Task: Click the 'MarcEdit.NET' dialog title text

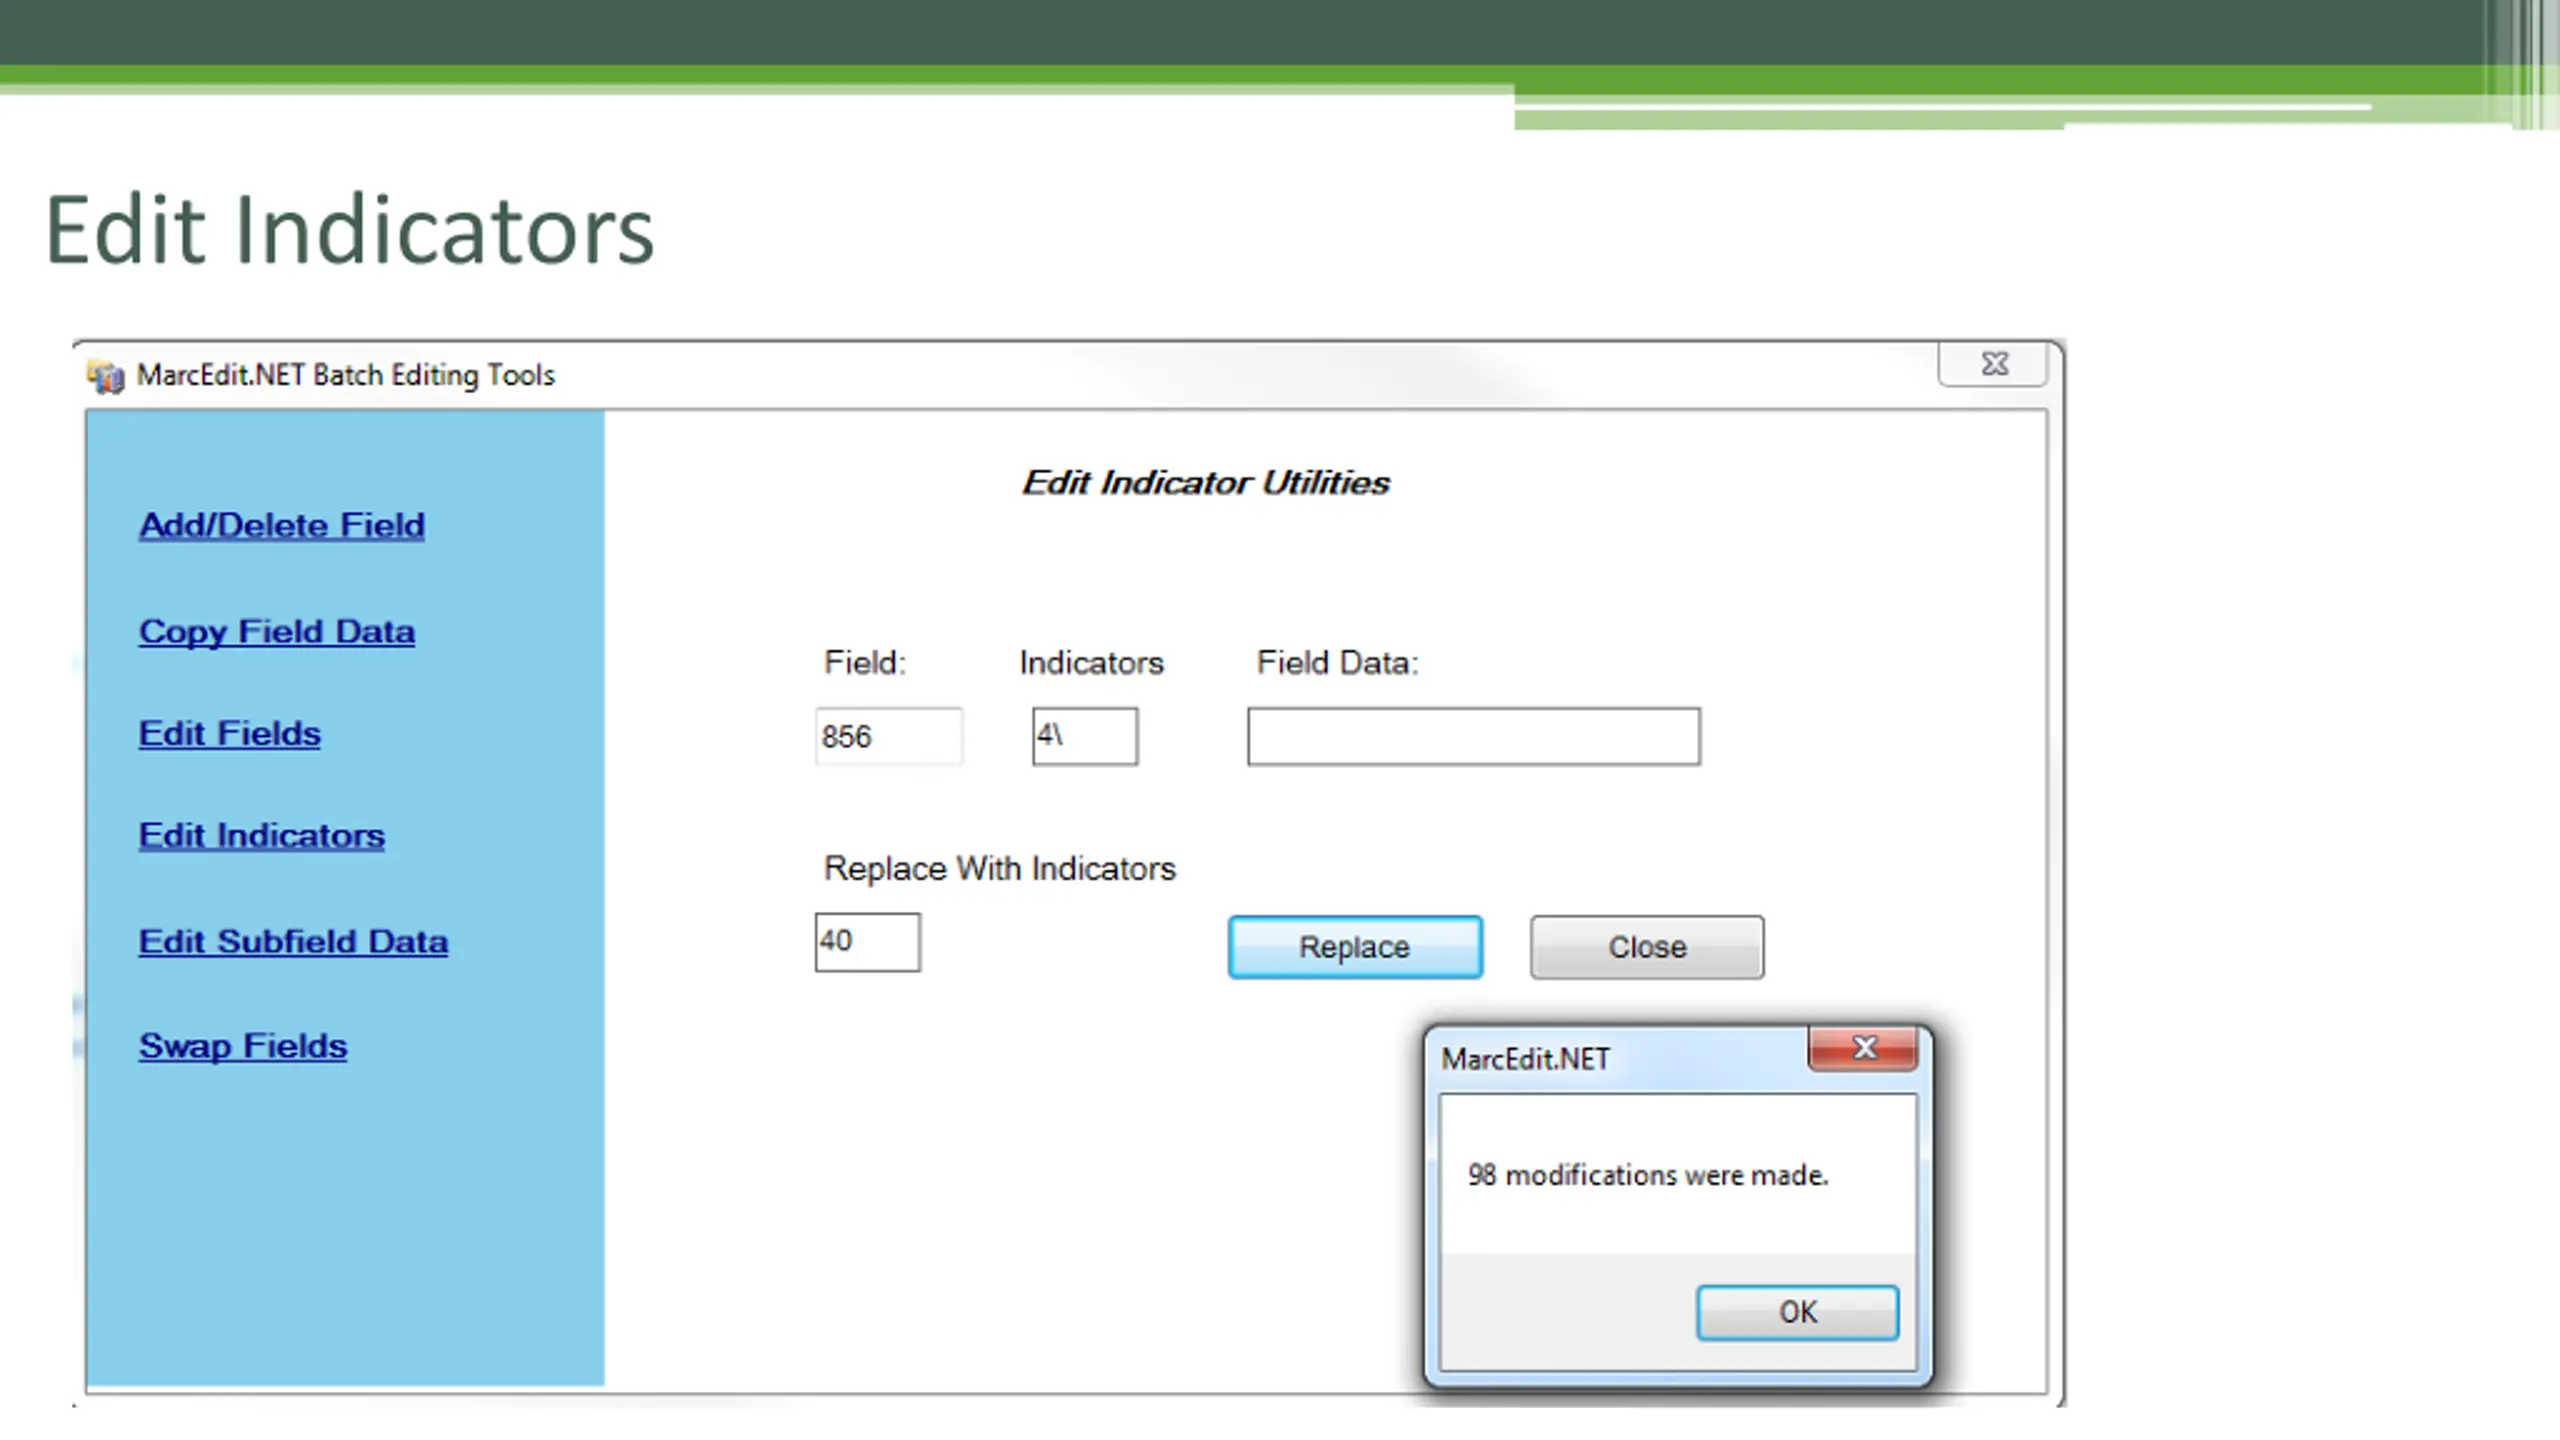Action: [1525, 1059]
